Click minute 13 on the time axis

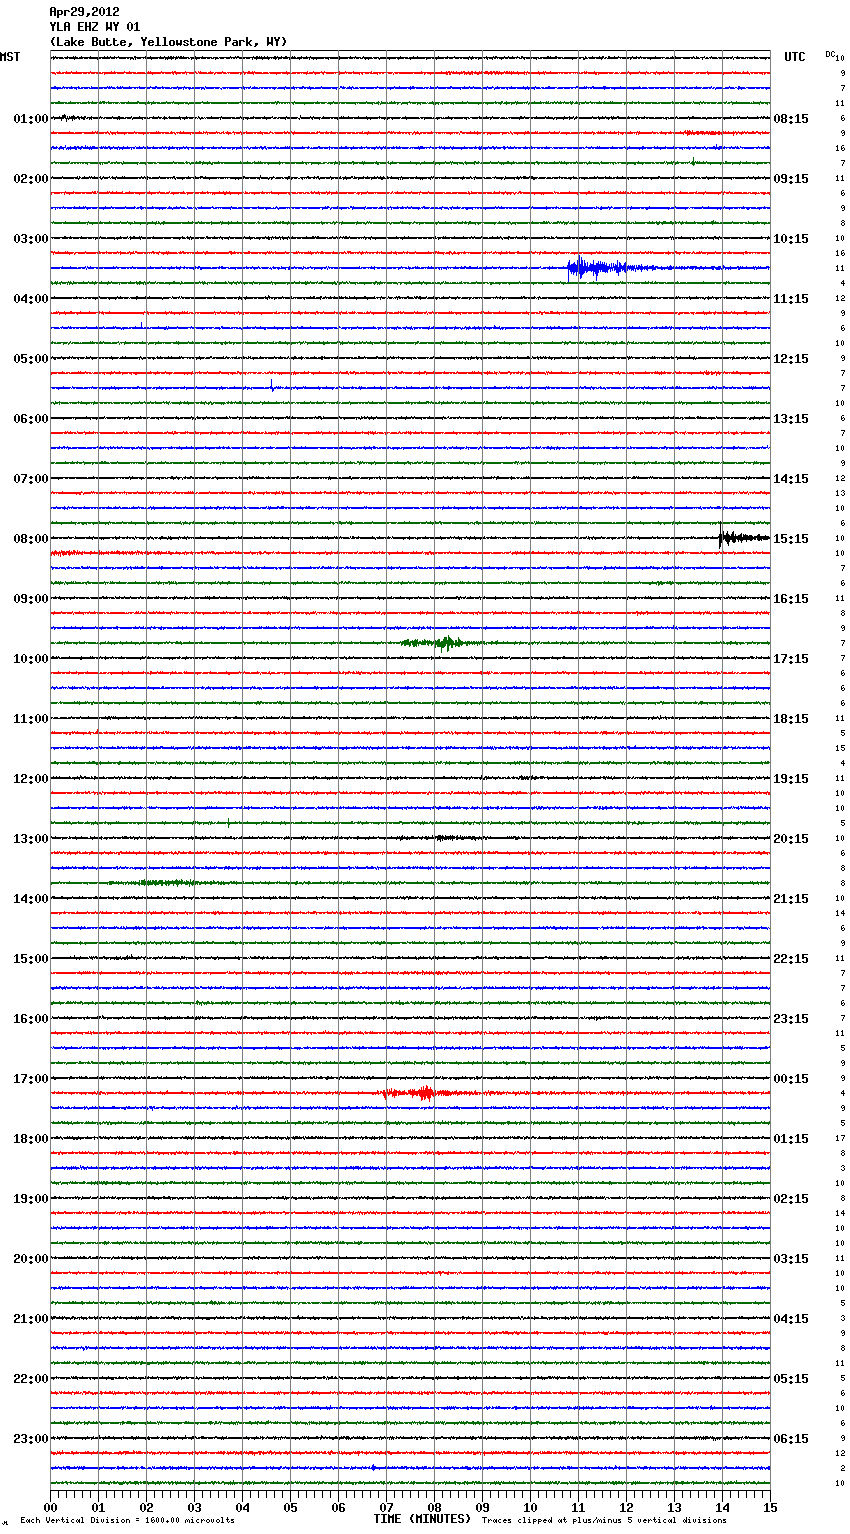click(x=674, y=1507)
